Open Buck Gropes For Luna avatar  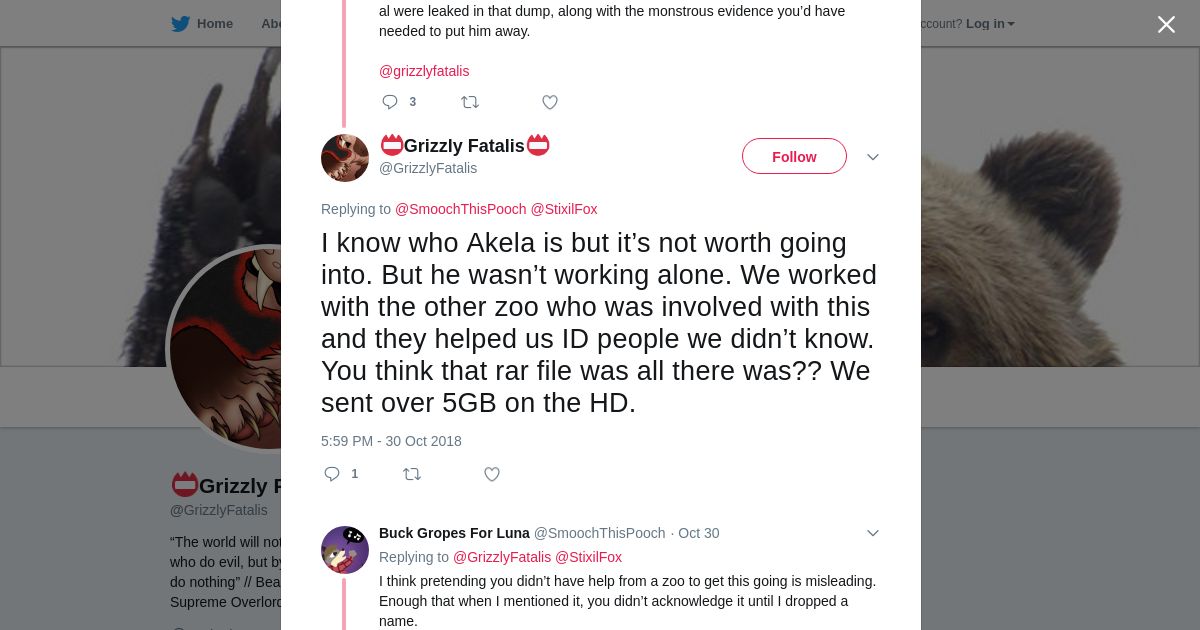coord(345,550)
